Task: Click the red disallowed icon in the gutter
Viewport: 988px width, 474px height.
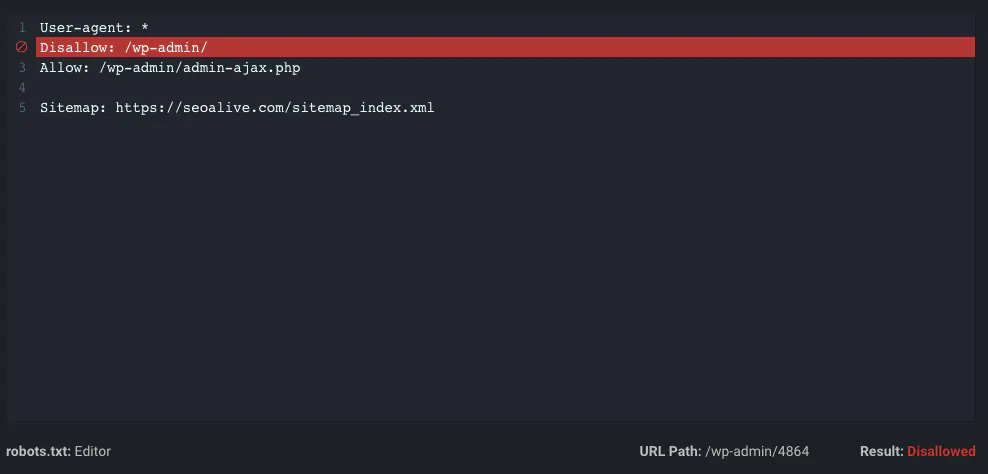Action: (x=21, y=47)
